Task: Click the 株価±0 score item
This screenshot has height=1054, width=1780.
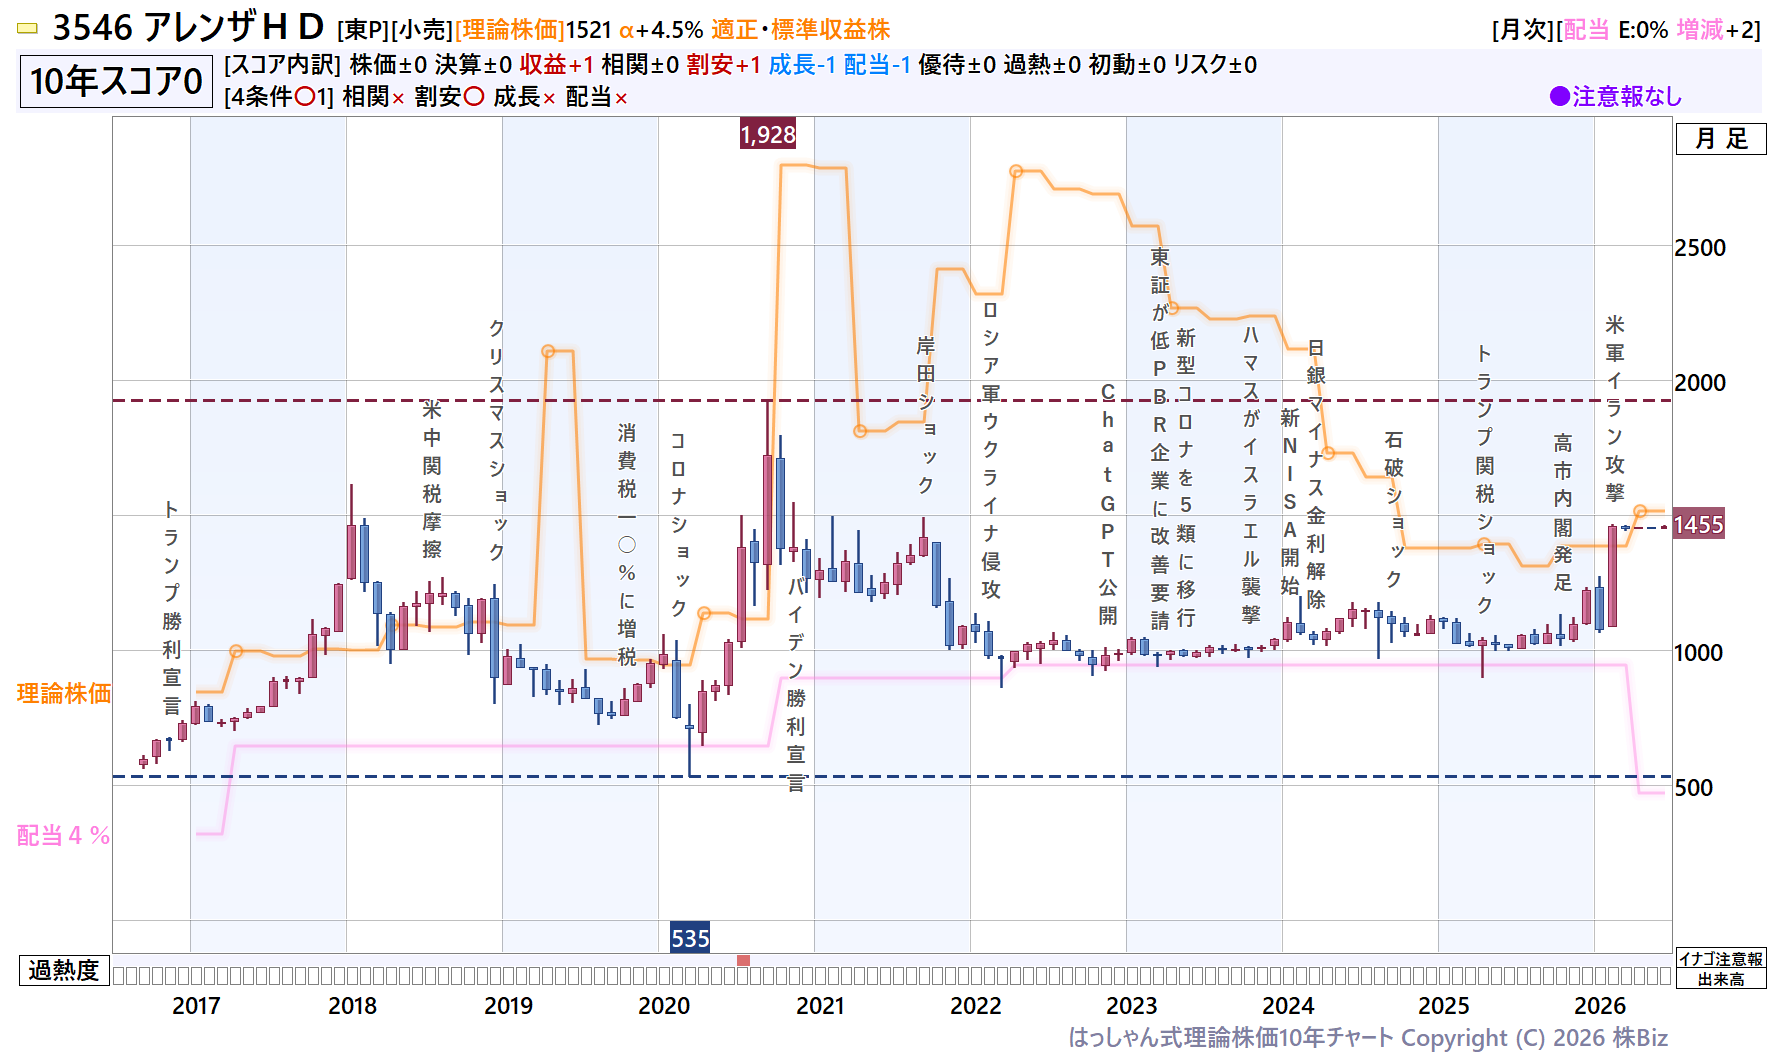Action: coord(388,65)
